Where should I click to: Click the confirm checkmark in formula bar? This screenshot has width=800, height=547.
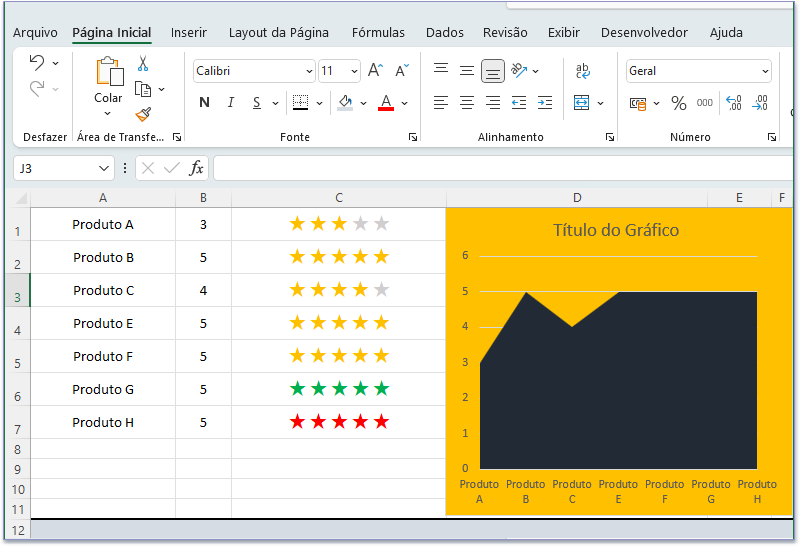point(172,168)
